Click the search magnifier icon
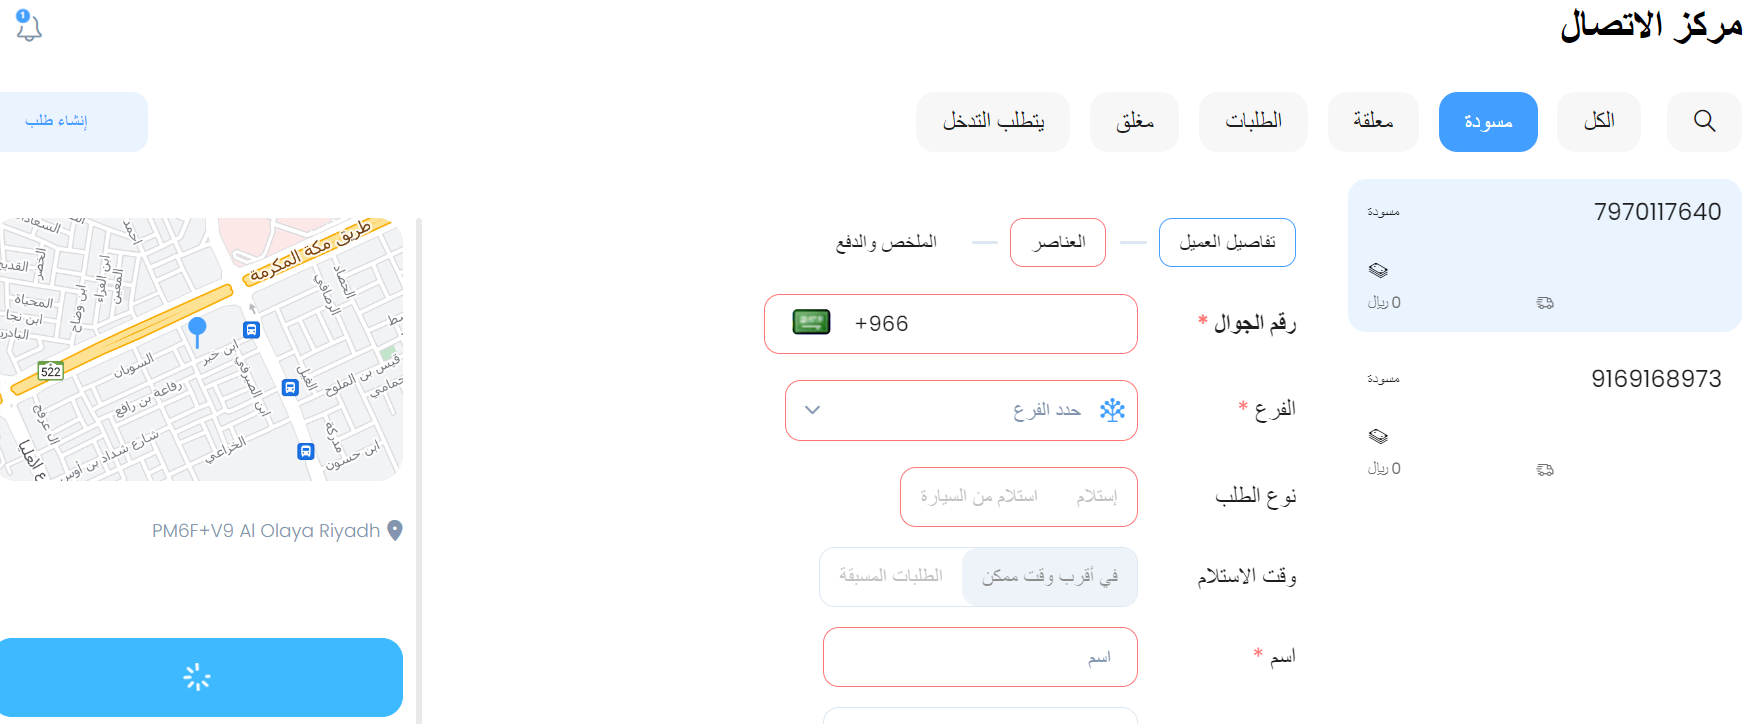This screenshot has height=724, width=1746. (x=1704, y=121)
